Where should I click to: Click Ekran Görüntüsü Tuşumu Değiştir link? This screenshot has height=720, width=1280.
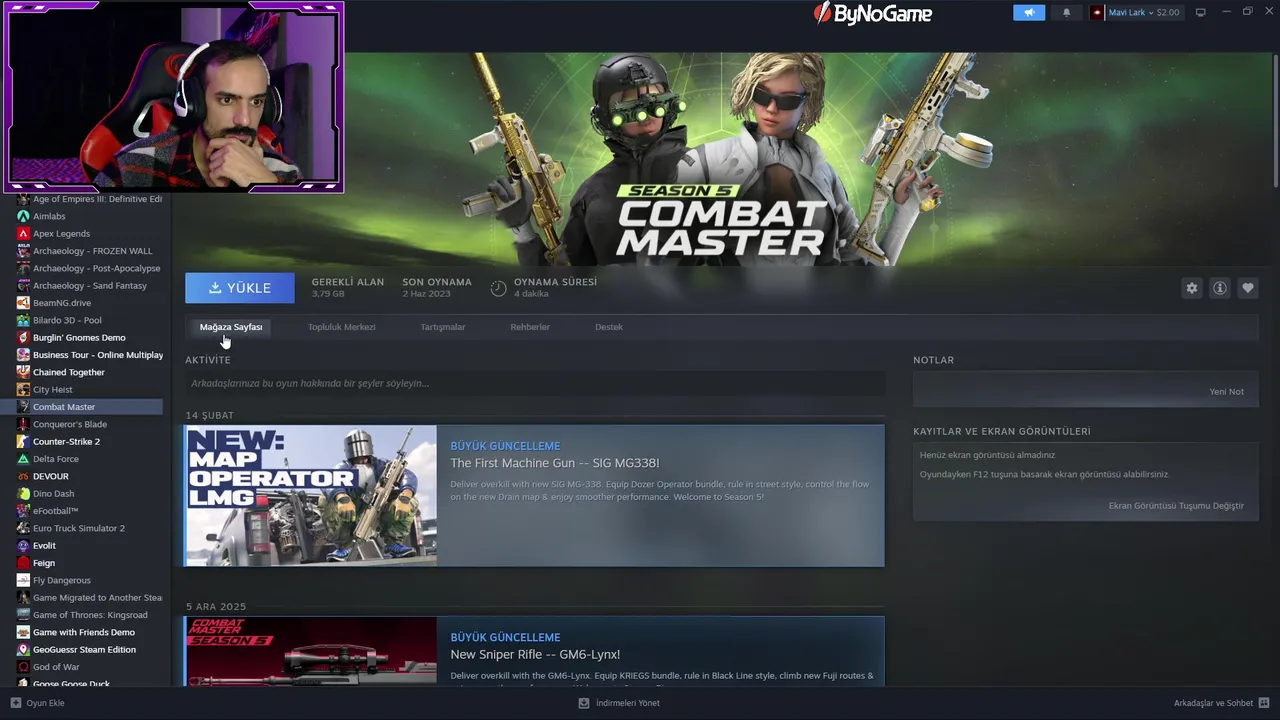pyautogui.click(x=1176, y=506)
